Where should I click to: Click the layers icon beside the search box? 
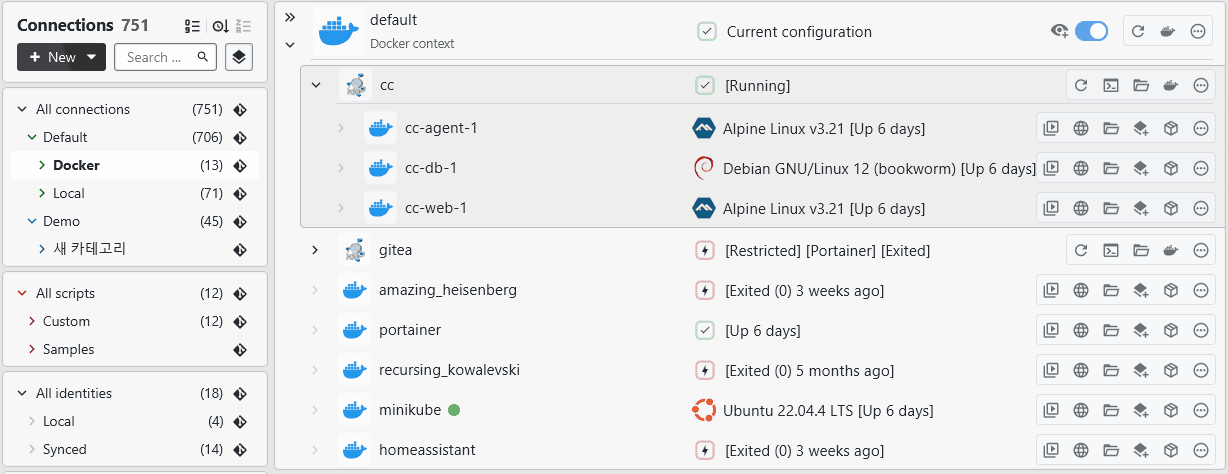(x=238, y=57)
